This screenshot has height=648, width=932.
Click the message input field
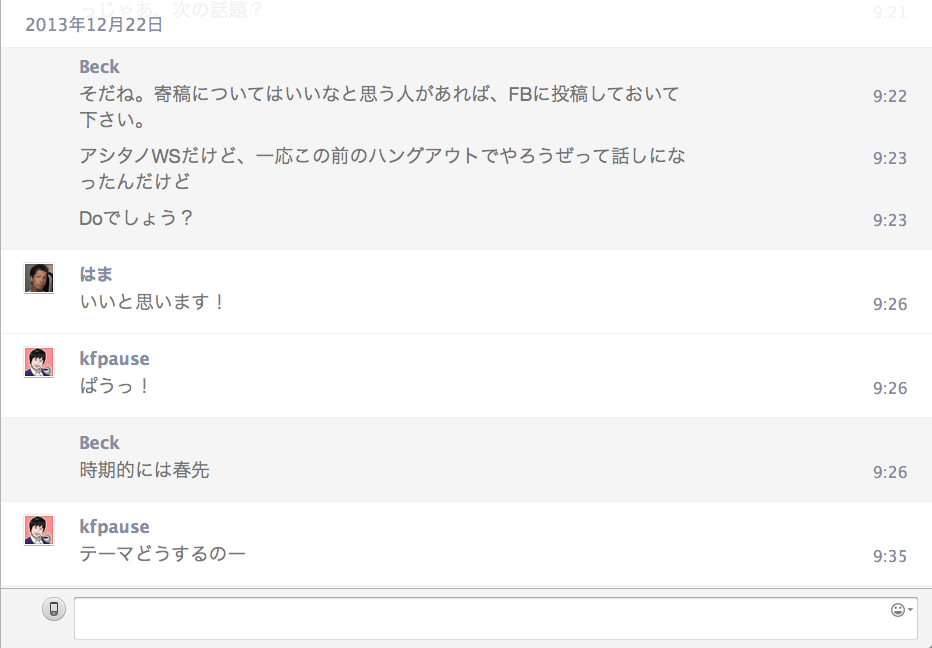click(x=480, y=618)
